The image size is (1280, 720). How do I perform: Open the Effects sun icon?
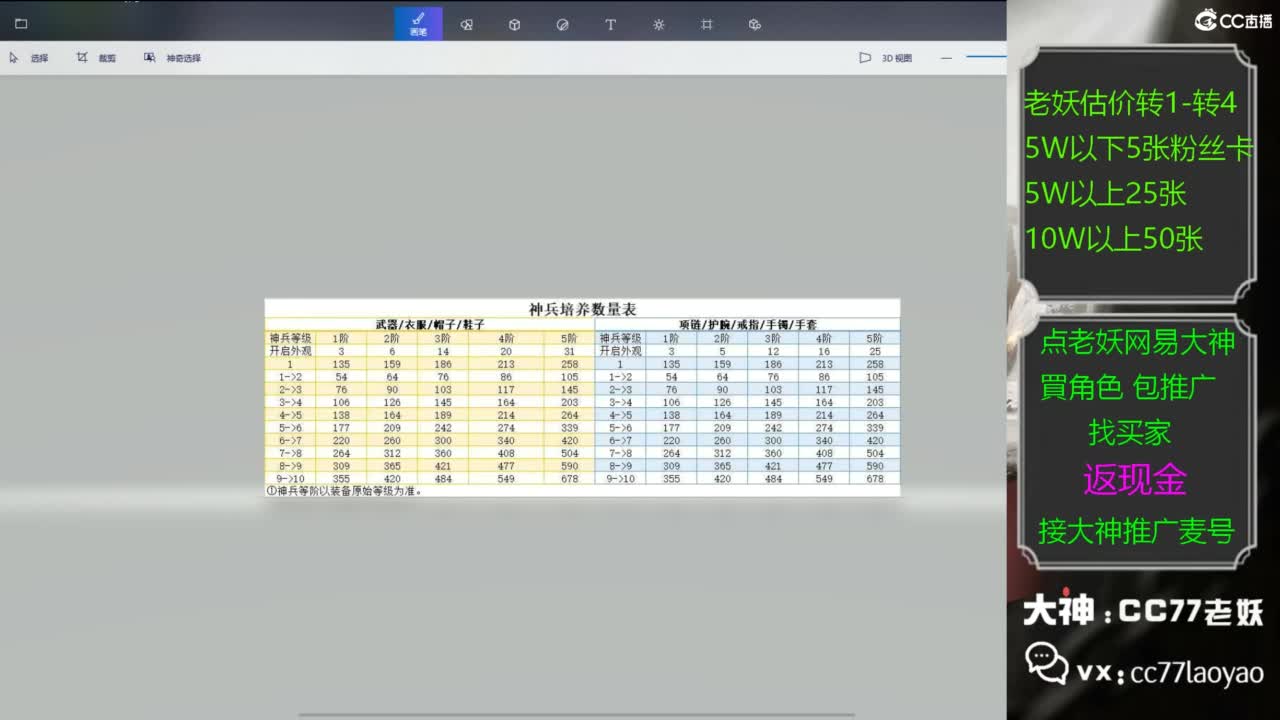[658, 24]
